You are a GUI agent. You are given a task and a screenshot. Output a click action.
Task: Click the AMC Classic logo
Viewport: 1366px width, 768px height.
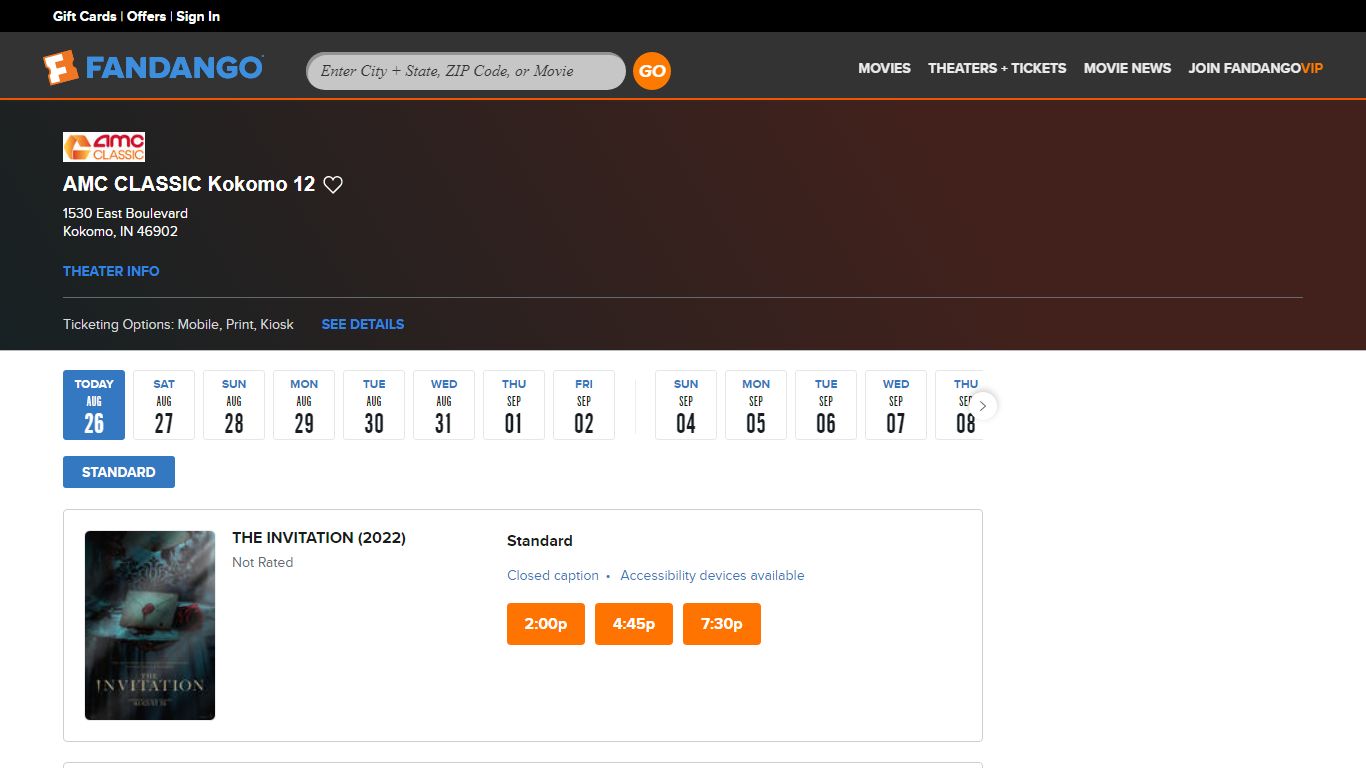(104, 147)
